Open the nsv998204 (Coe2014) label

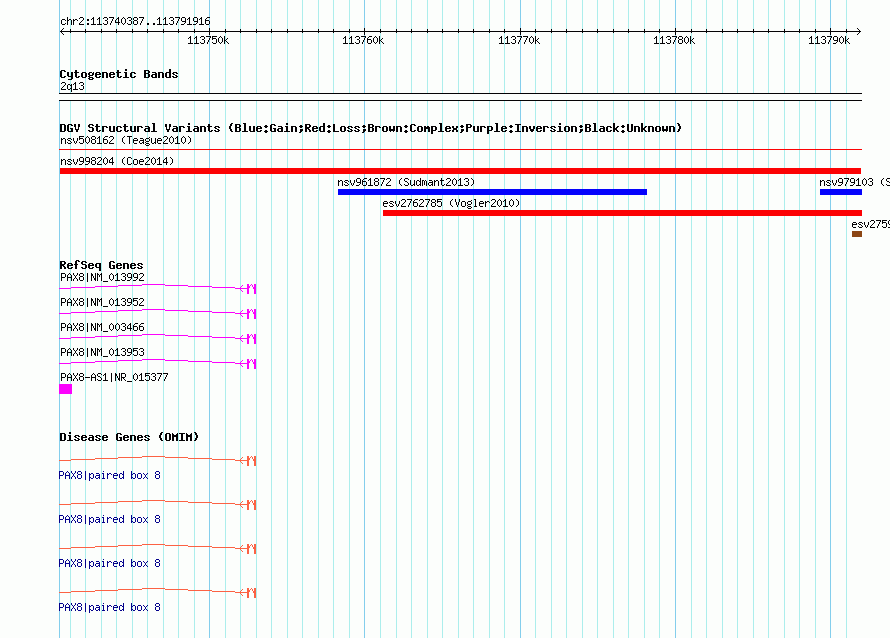(117, 161)
